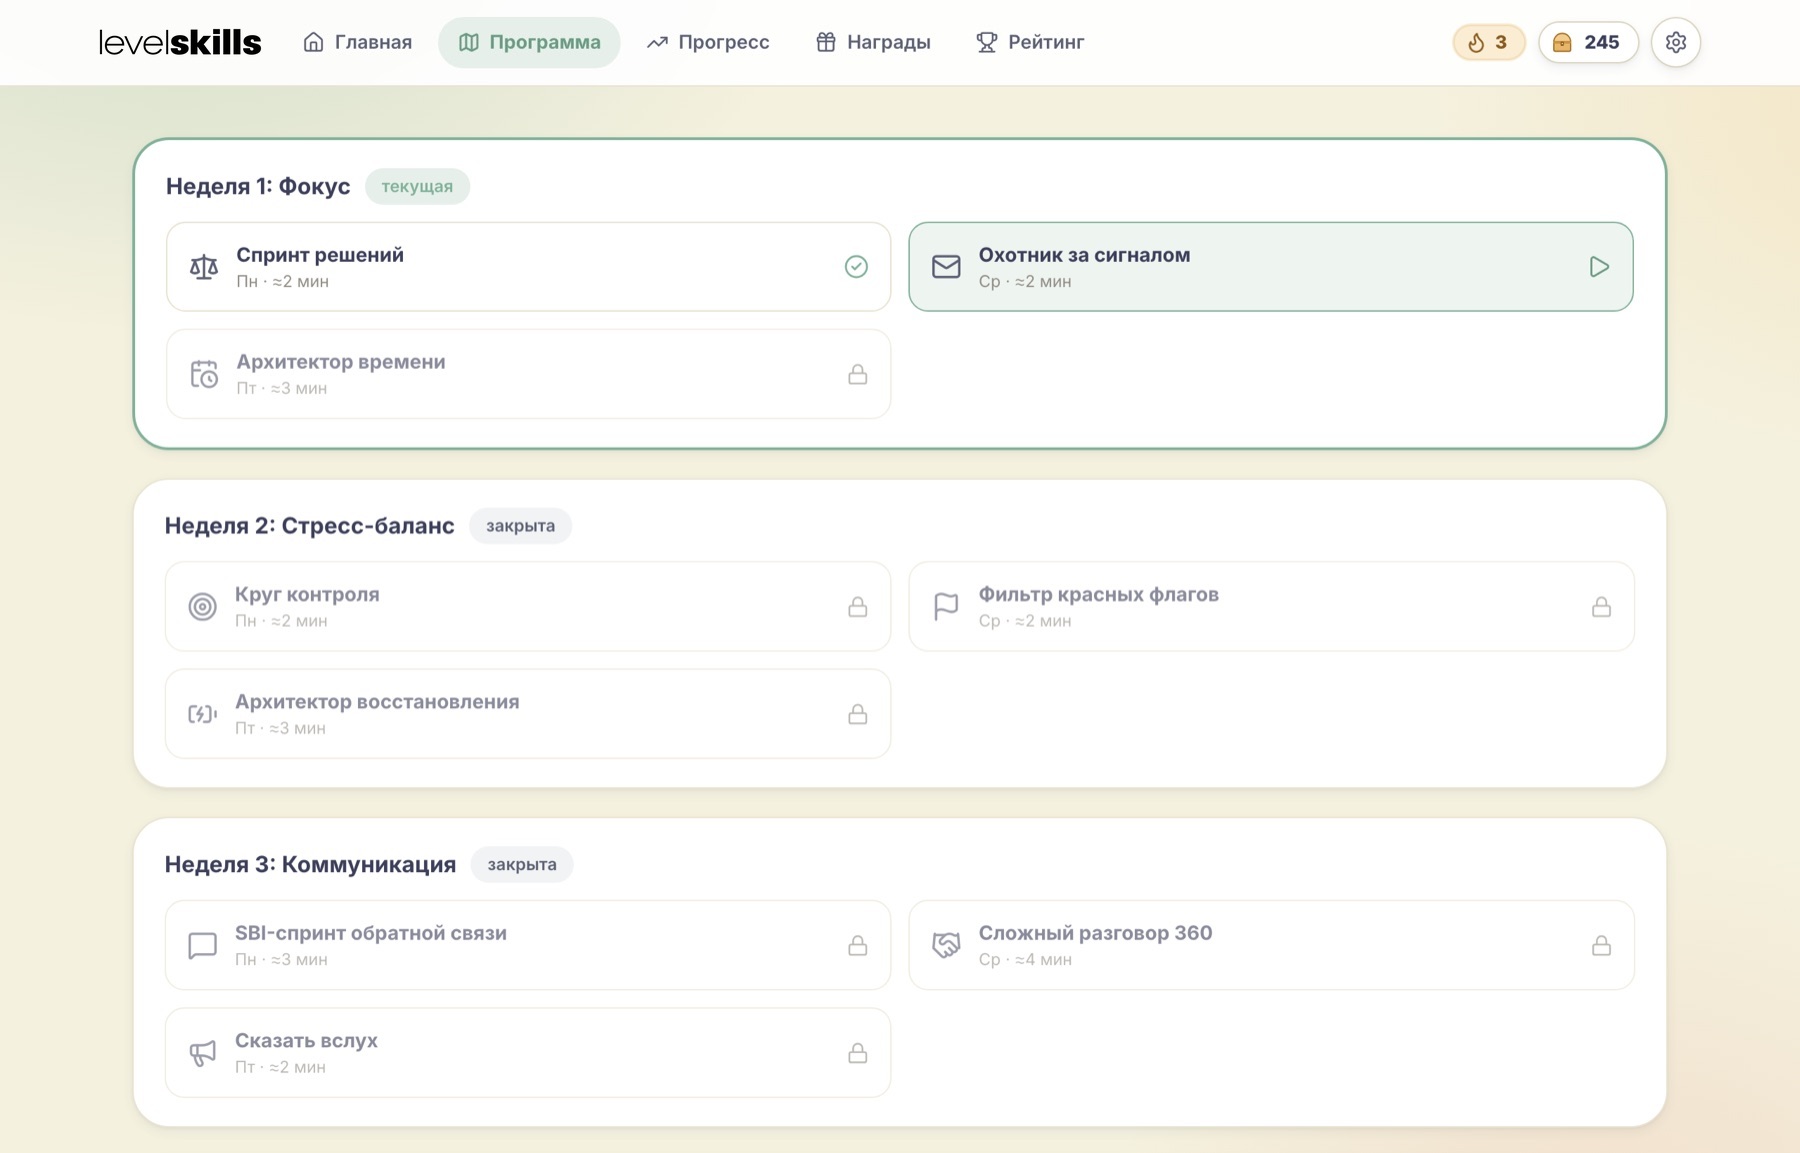
Task: Click the lock icon on Фильтр красных флагов
Action: coord(1601,607)
